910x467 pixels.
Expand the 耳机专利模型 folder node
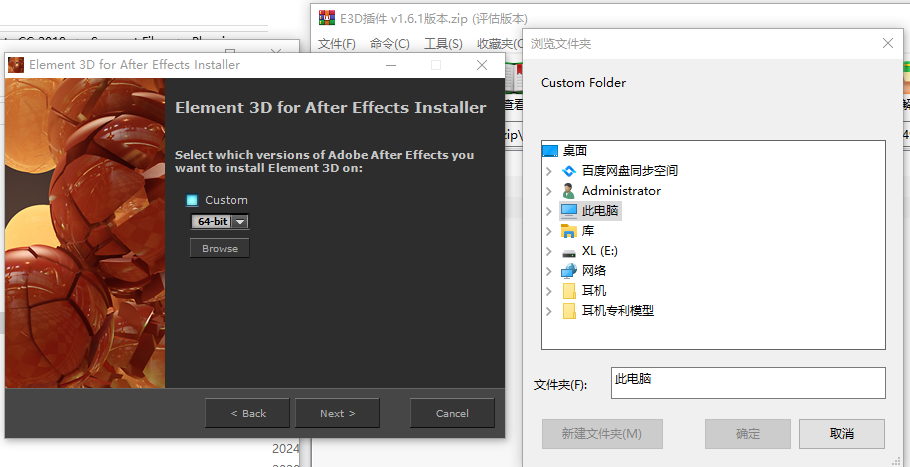click(x=548, y=311)
